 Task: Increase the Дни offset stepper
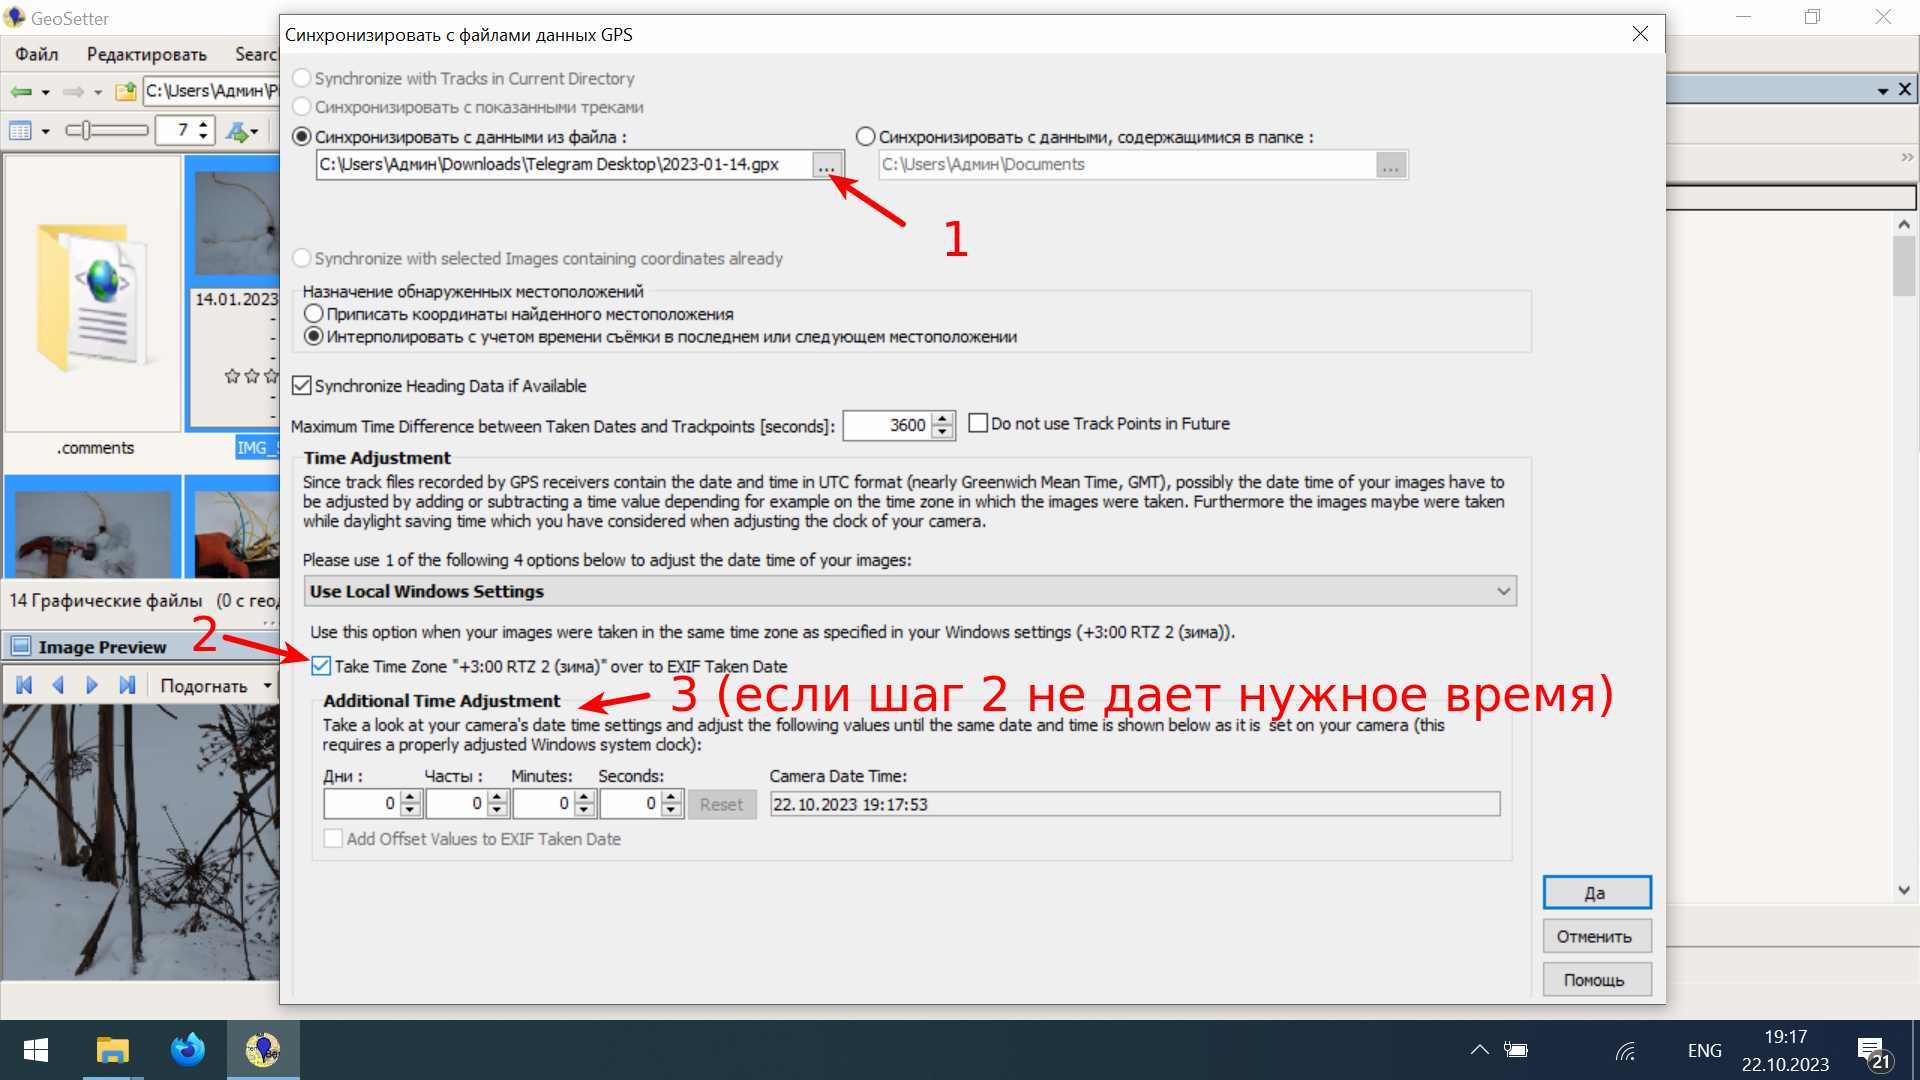(410, 797)
